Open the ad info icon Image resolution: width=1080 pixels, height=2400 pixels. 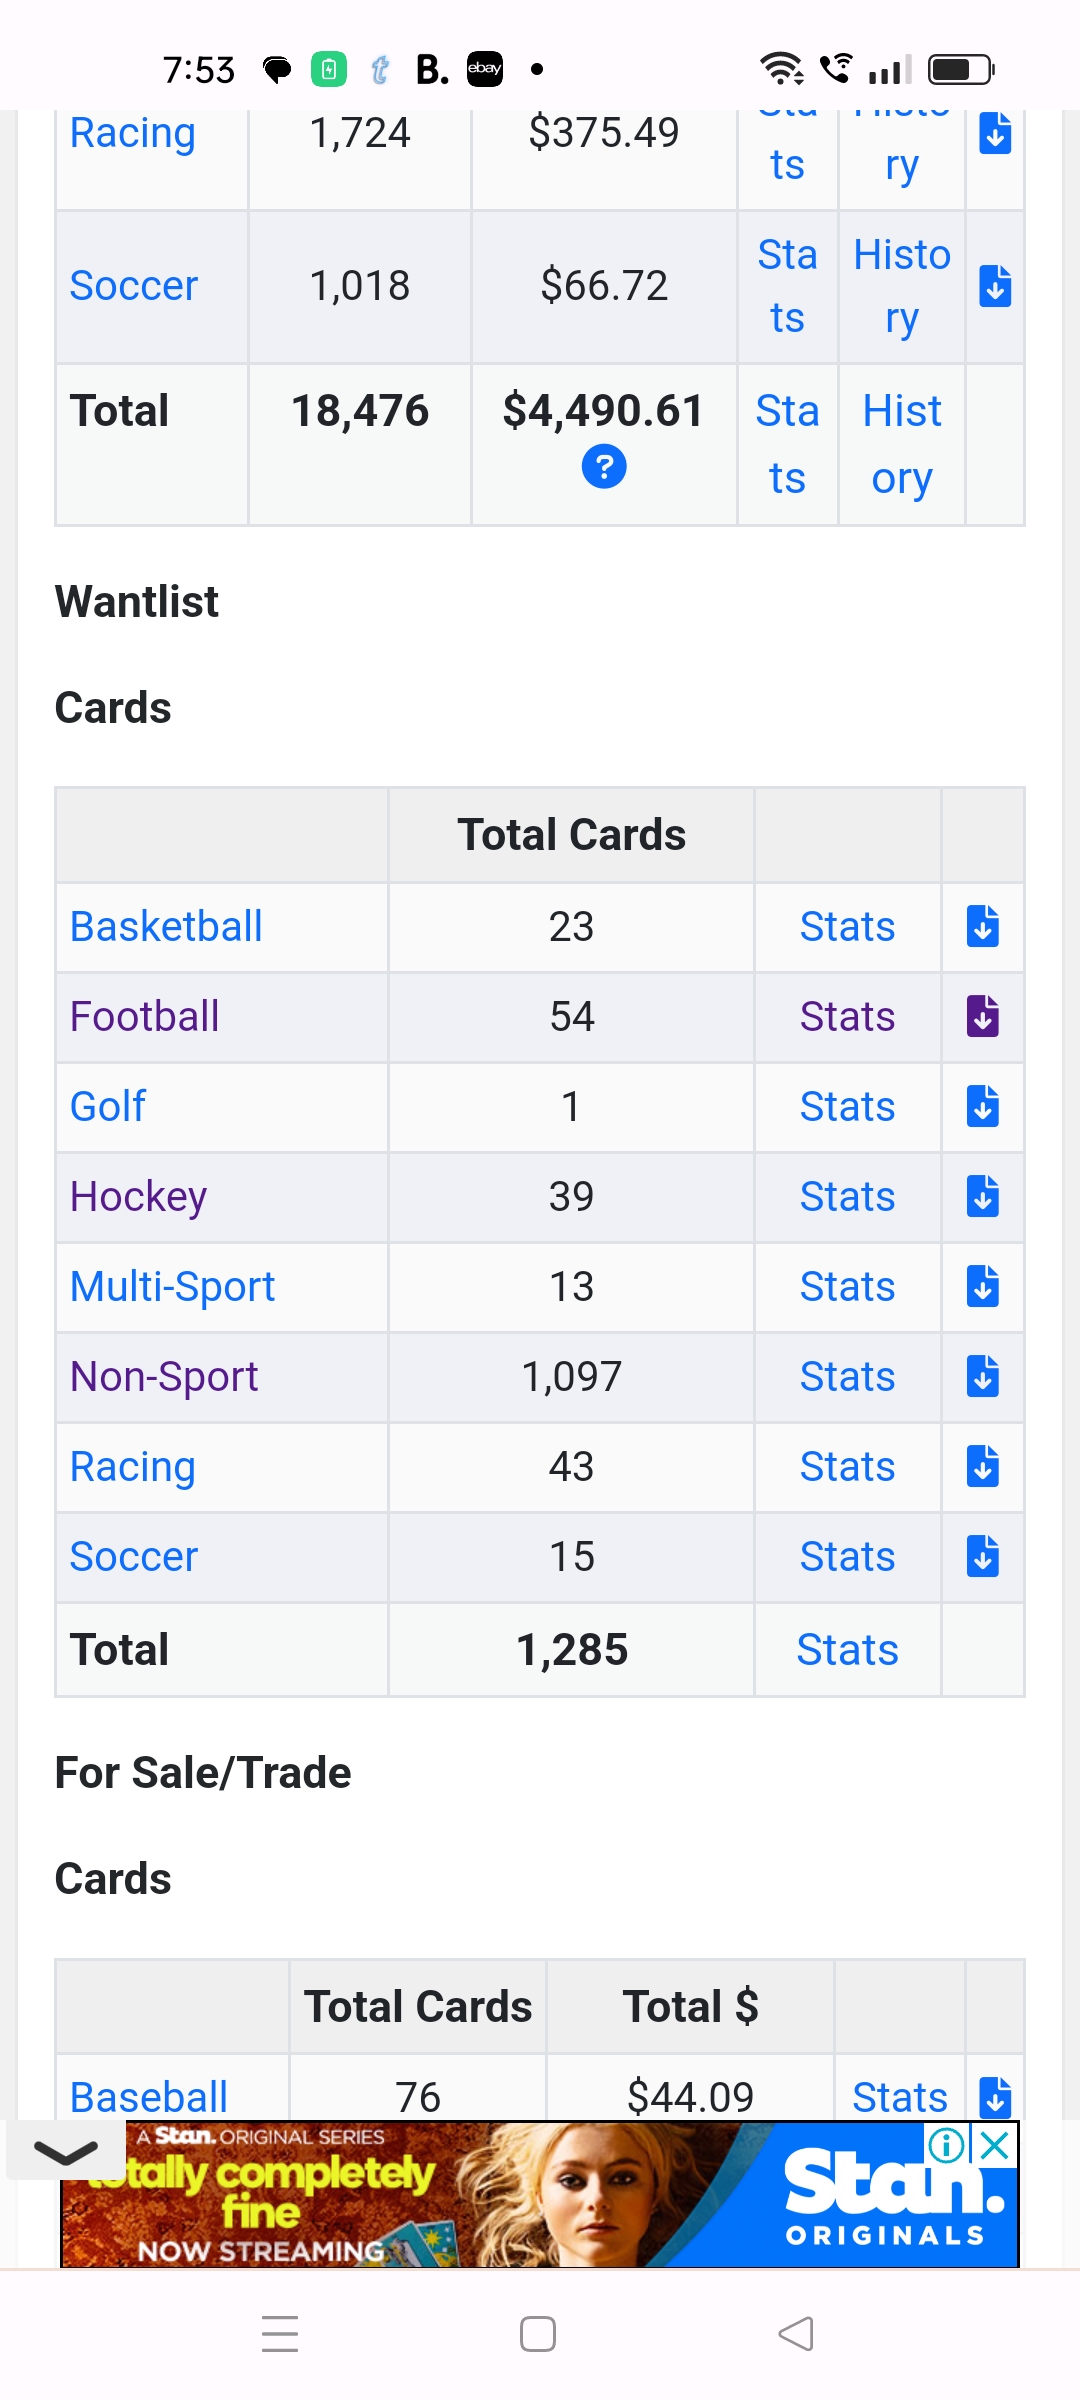946,2144
